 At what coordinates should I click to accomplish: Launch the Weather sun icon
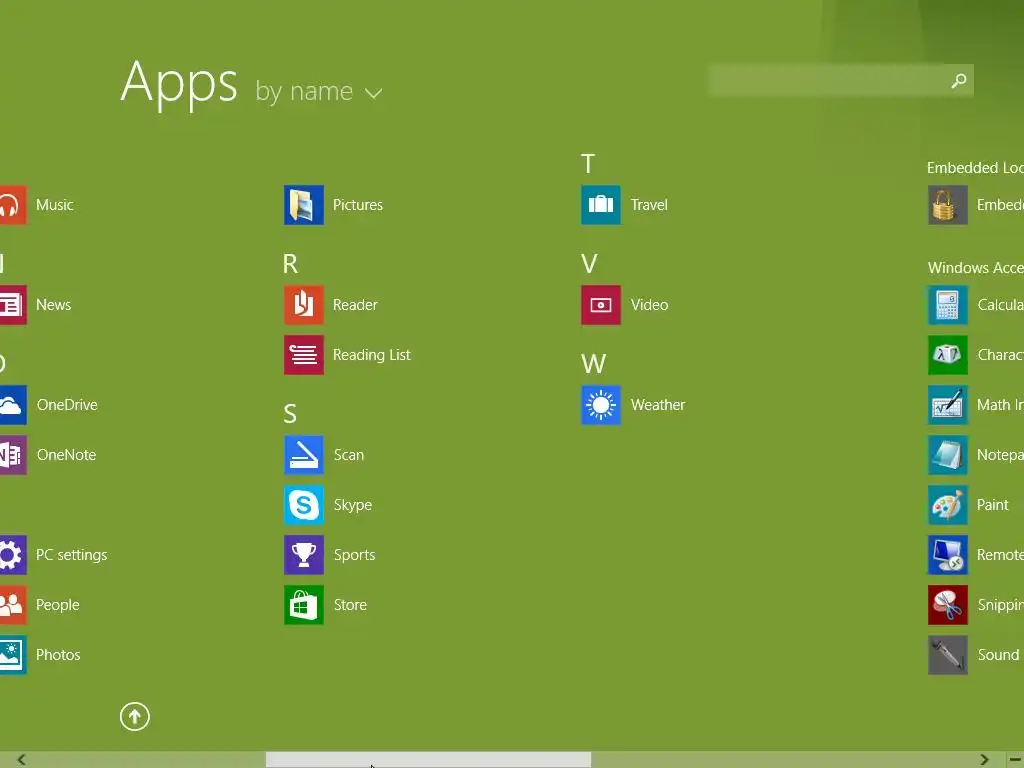[601, 405]
